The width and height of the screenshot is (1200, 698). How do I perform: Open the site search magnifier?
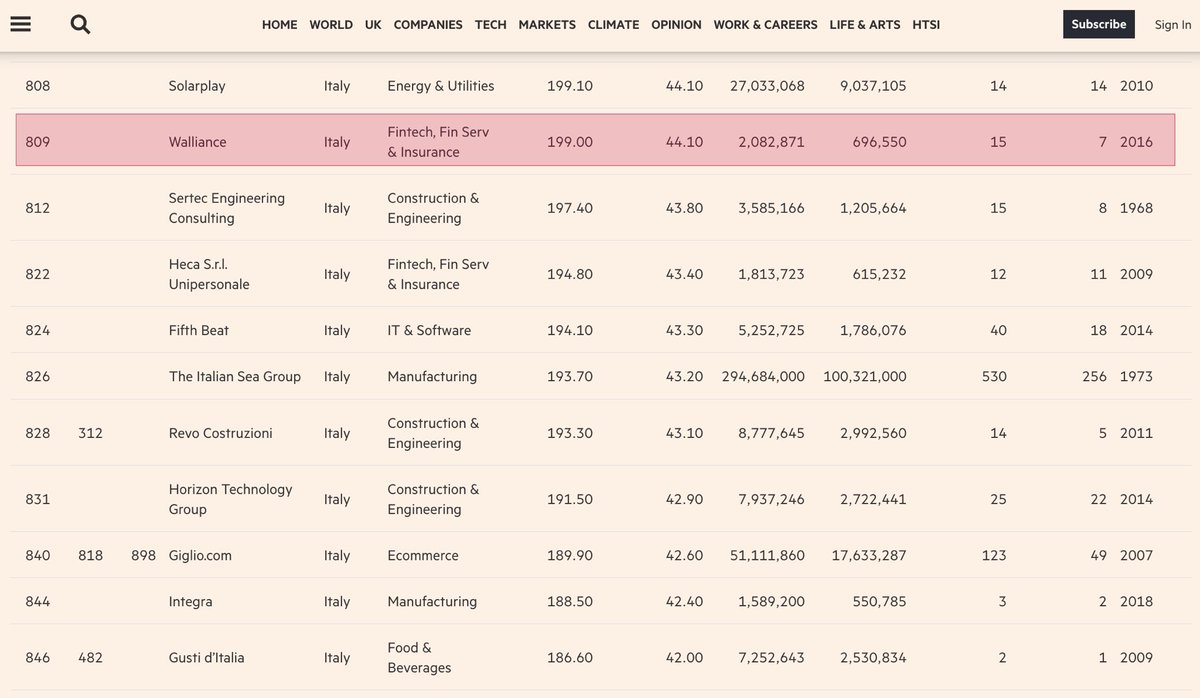81,24
